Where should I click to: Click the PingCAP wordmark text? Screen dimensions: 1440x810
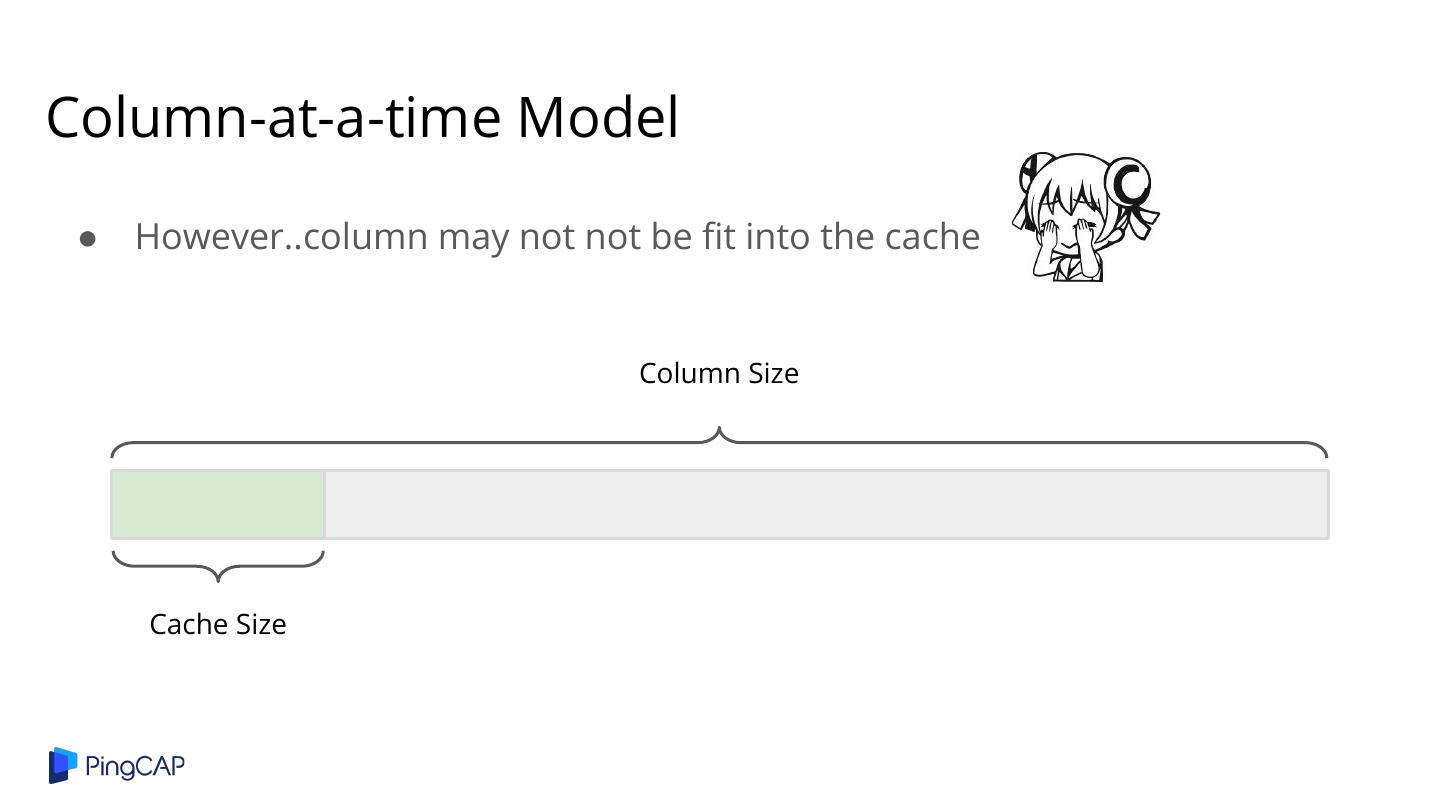[x=135, y=767]
